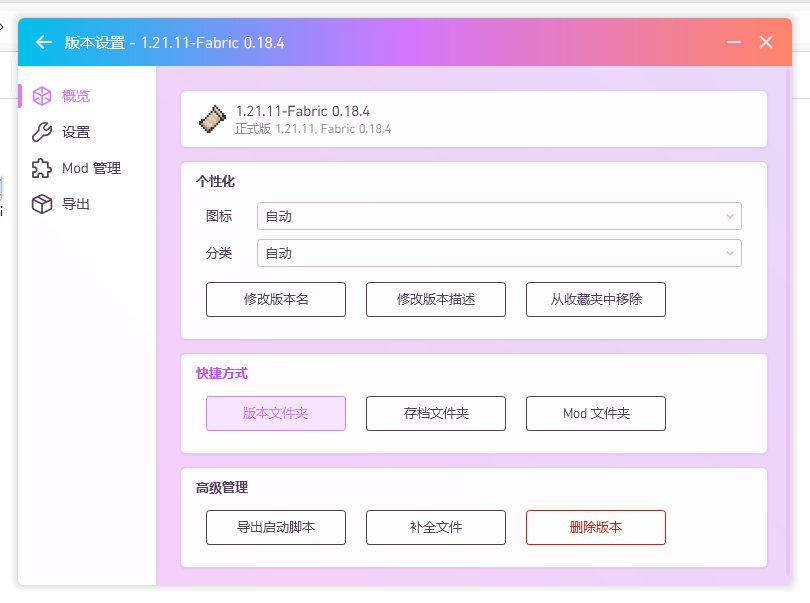Screen dimensions: 810x603
Task: Open the 版本文件夹 shortcut
Action: coord(276,413)
